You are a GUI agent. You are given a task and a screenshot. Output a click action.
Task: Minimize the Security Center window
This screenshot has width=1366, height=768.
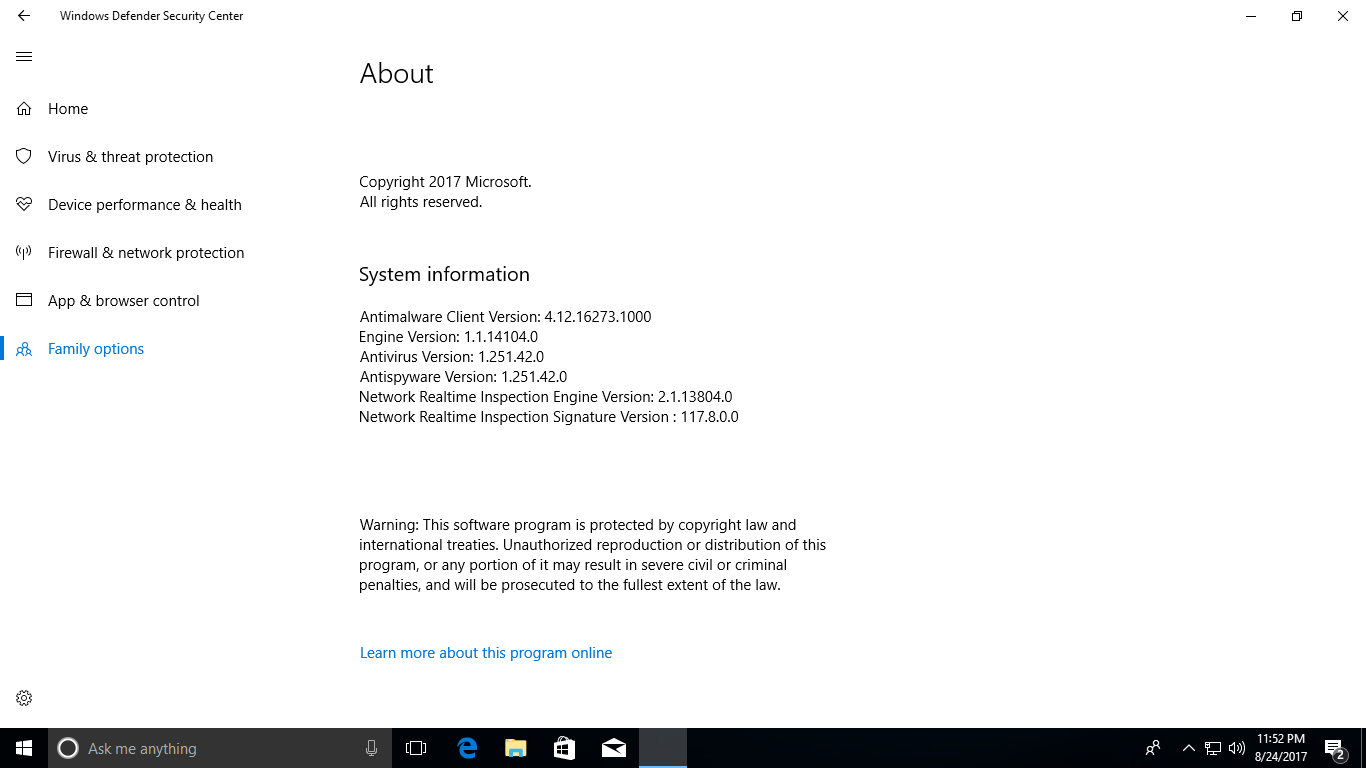coord(1251,16)
